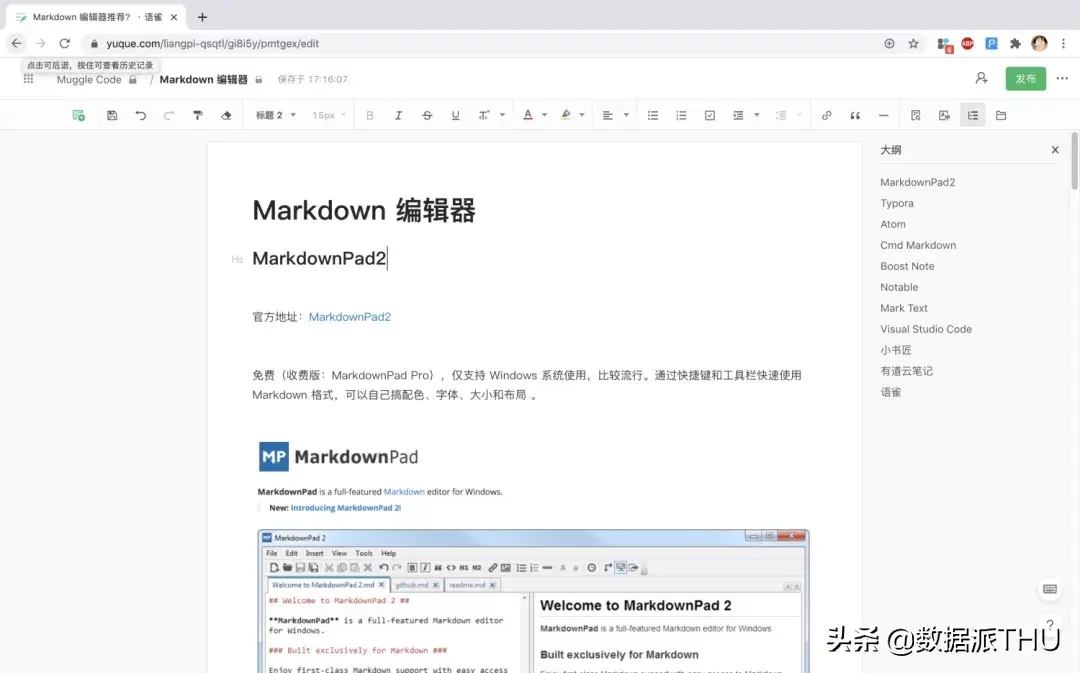Image resolution: width=1080 pixels, height=673 pixels.
Task: Clear formatting with the eraser icon
Action: click(x=226, y=115)
